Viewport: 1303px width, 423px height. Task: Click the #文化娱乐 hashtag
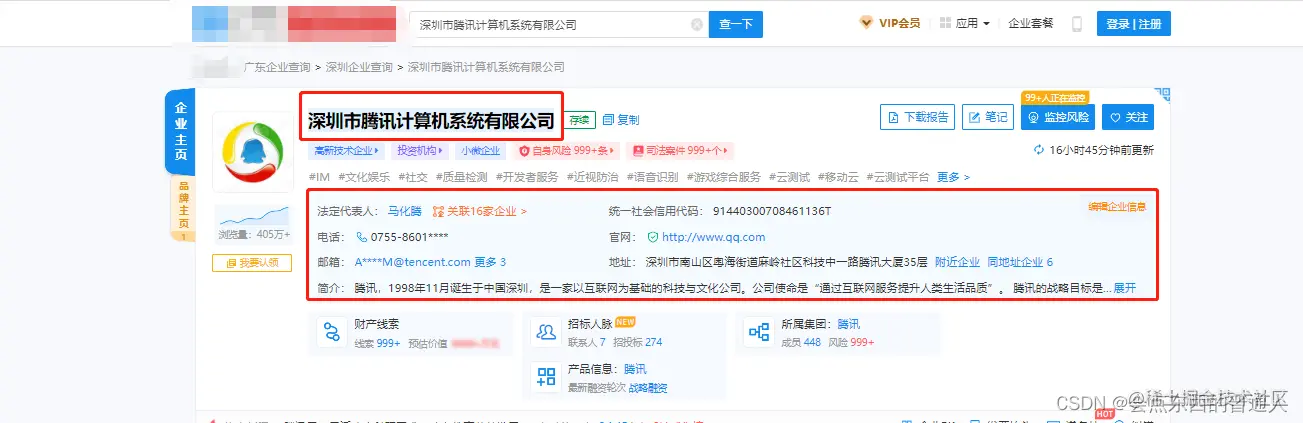pyautogui.click(x=365, y=177)
